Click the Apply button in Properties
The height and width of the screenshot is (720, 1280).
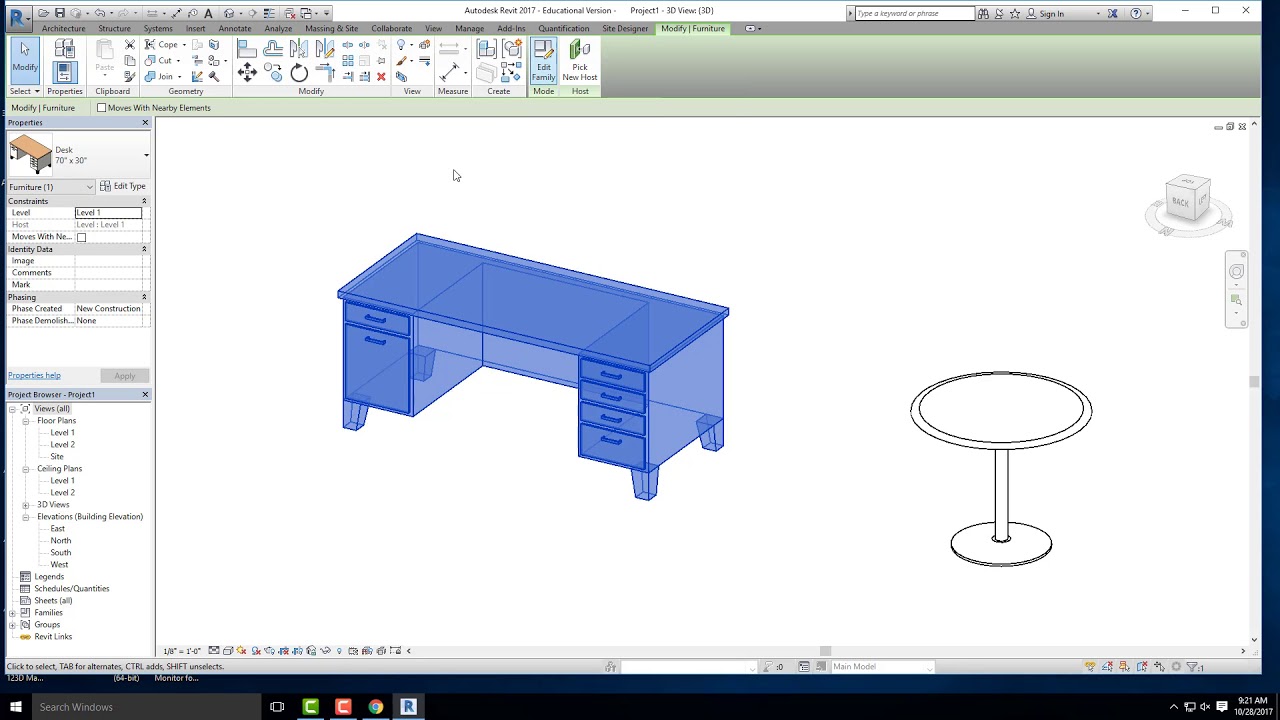click(x=124, y=376)
